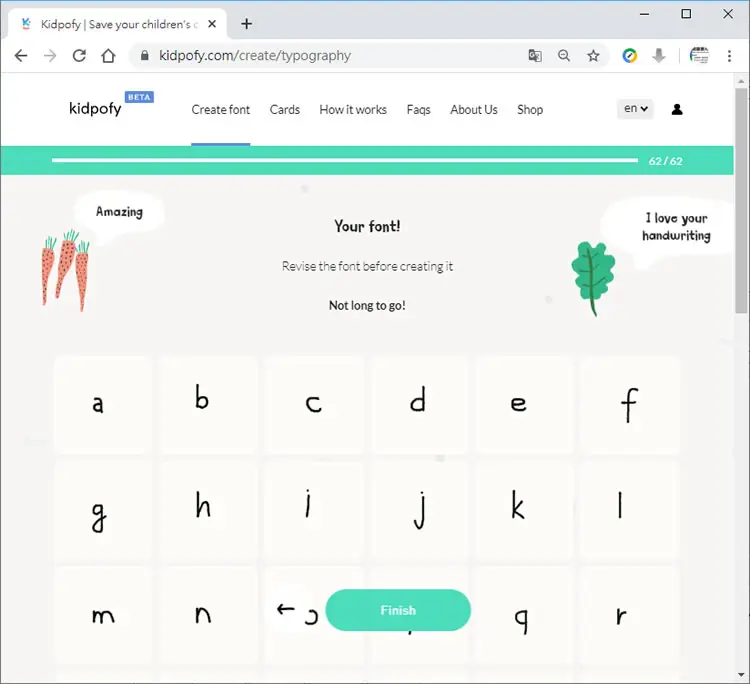
Task: Click the gray download arrow extension icon
Action: coord(659,56)
